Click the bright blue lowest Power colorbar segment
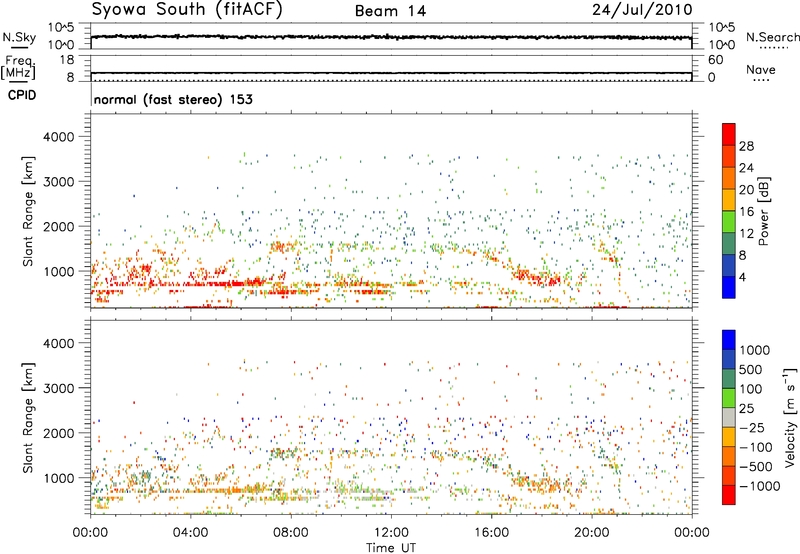Image resolution: width=800 pixels, height=554 pixels. (x=729, y=287)
